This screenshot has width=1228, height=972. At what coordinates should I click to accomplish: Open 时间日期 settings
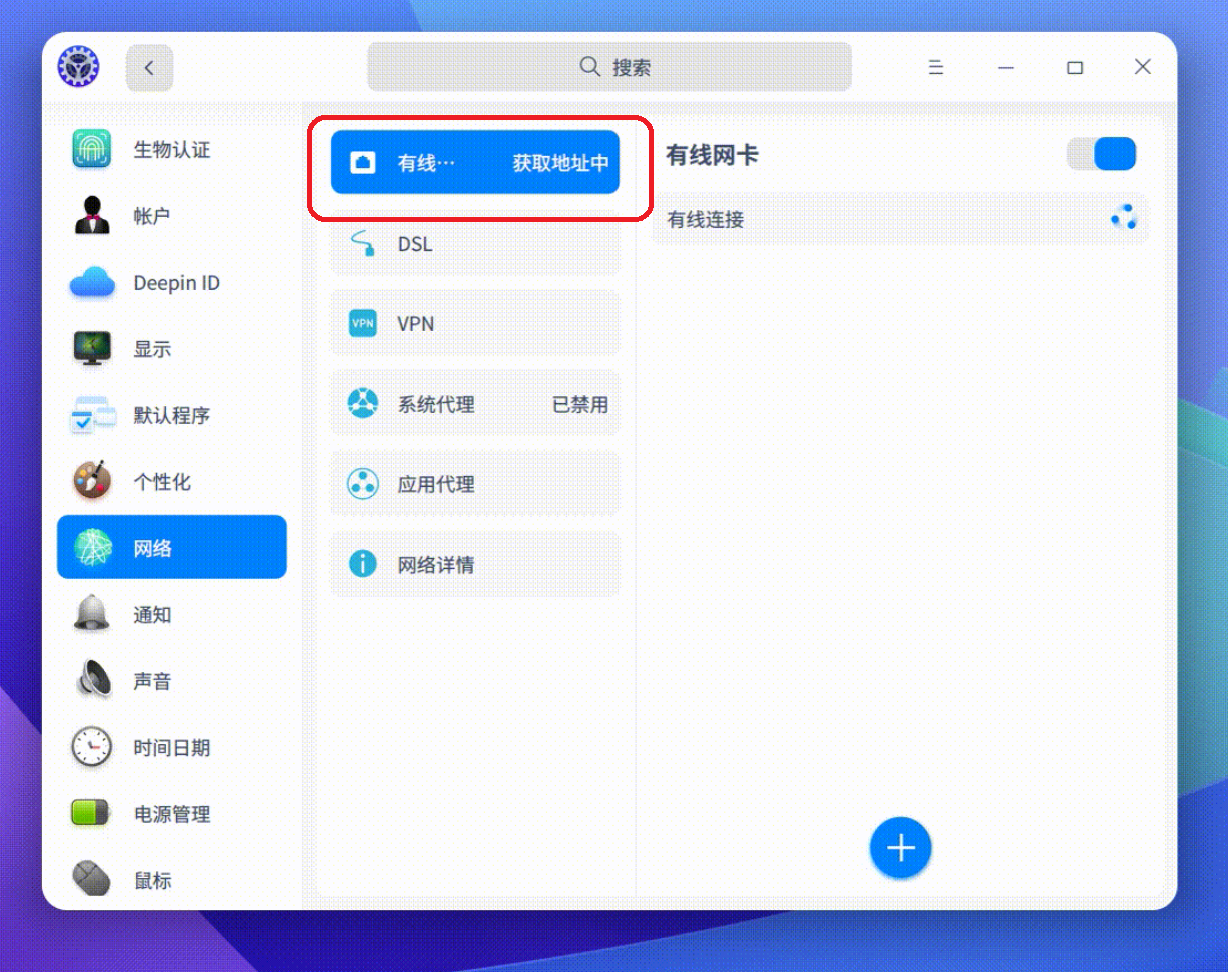pyautogui.click(x=172, y=747)
